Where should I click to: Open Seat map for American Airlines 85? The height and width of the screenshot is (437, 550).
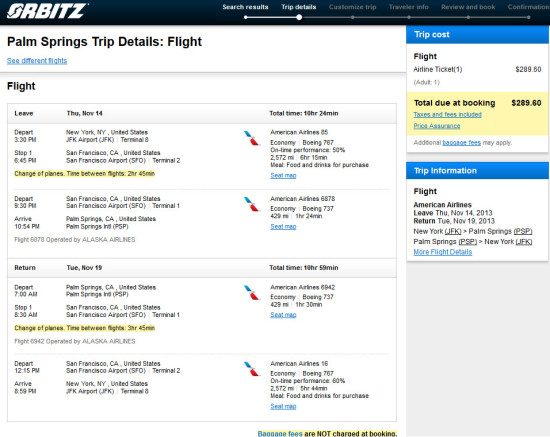pos(283,175)
